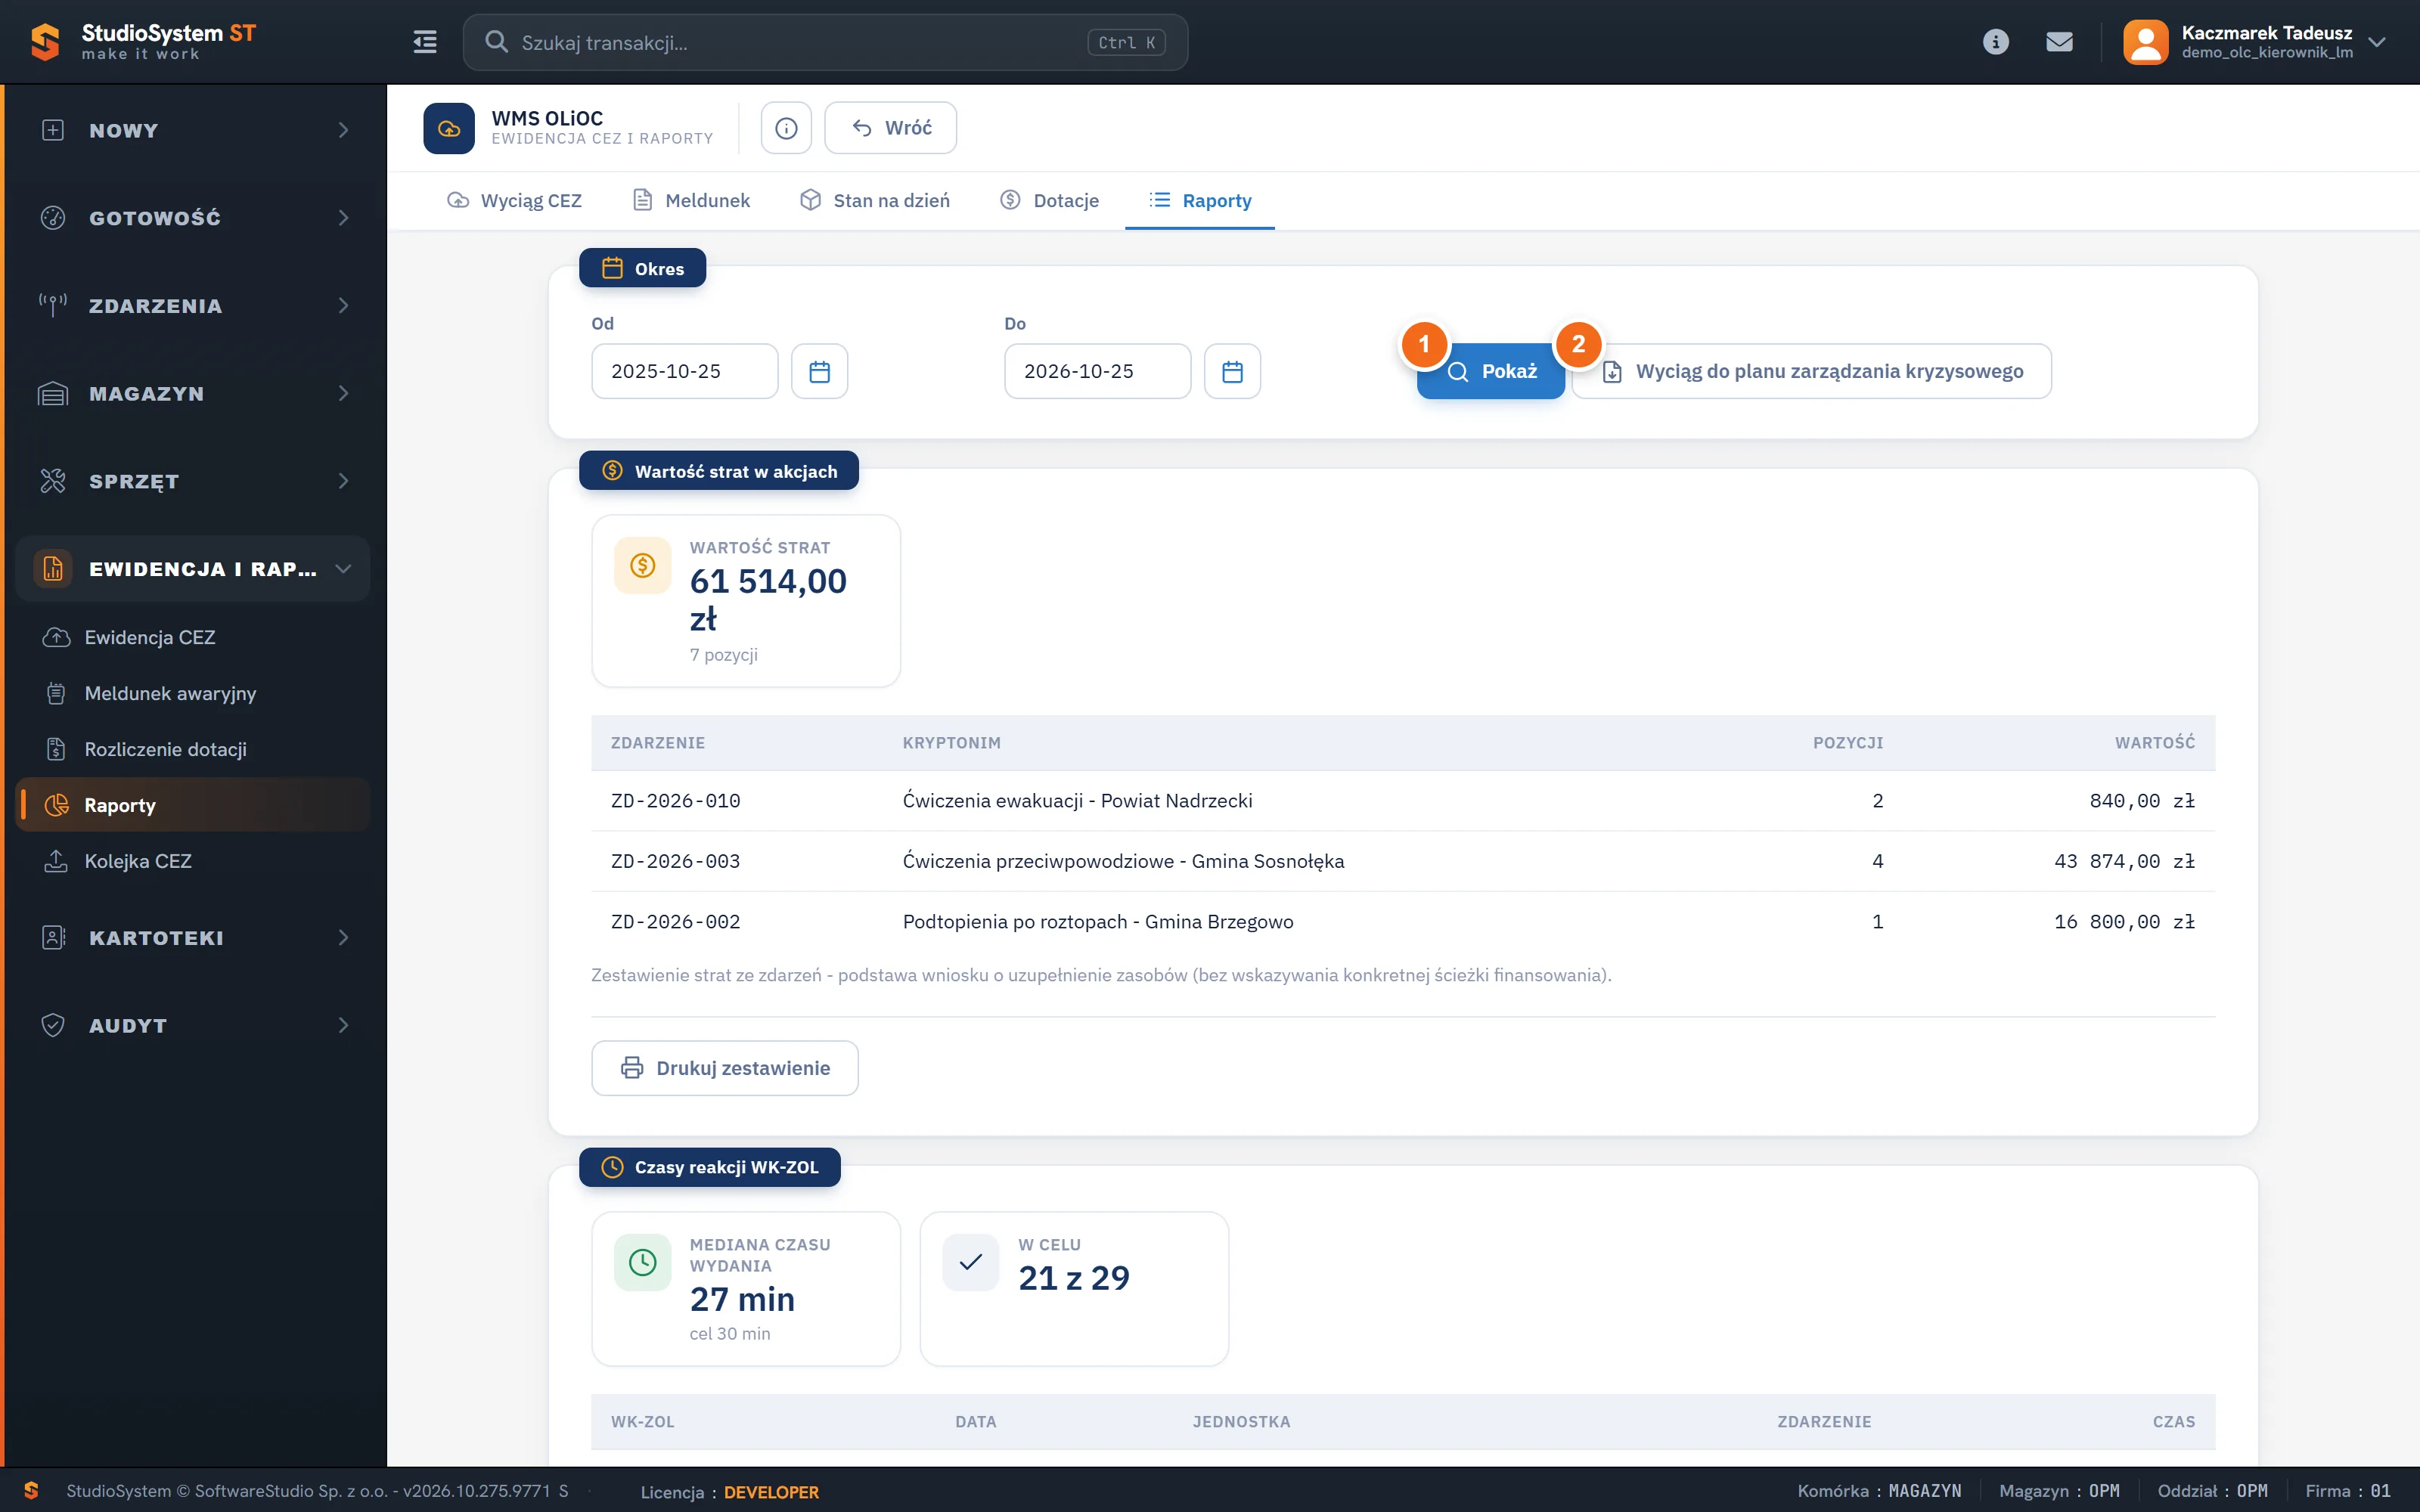This screenshot has height=1512, width=2420.
Task: Select the Raporty tab
Action: pyautogui.click(x=1200, y=200)
